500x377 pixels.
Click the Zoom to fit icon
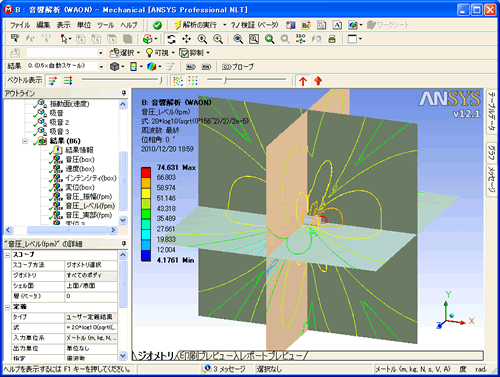click(238, 39)
